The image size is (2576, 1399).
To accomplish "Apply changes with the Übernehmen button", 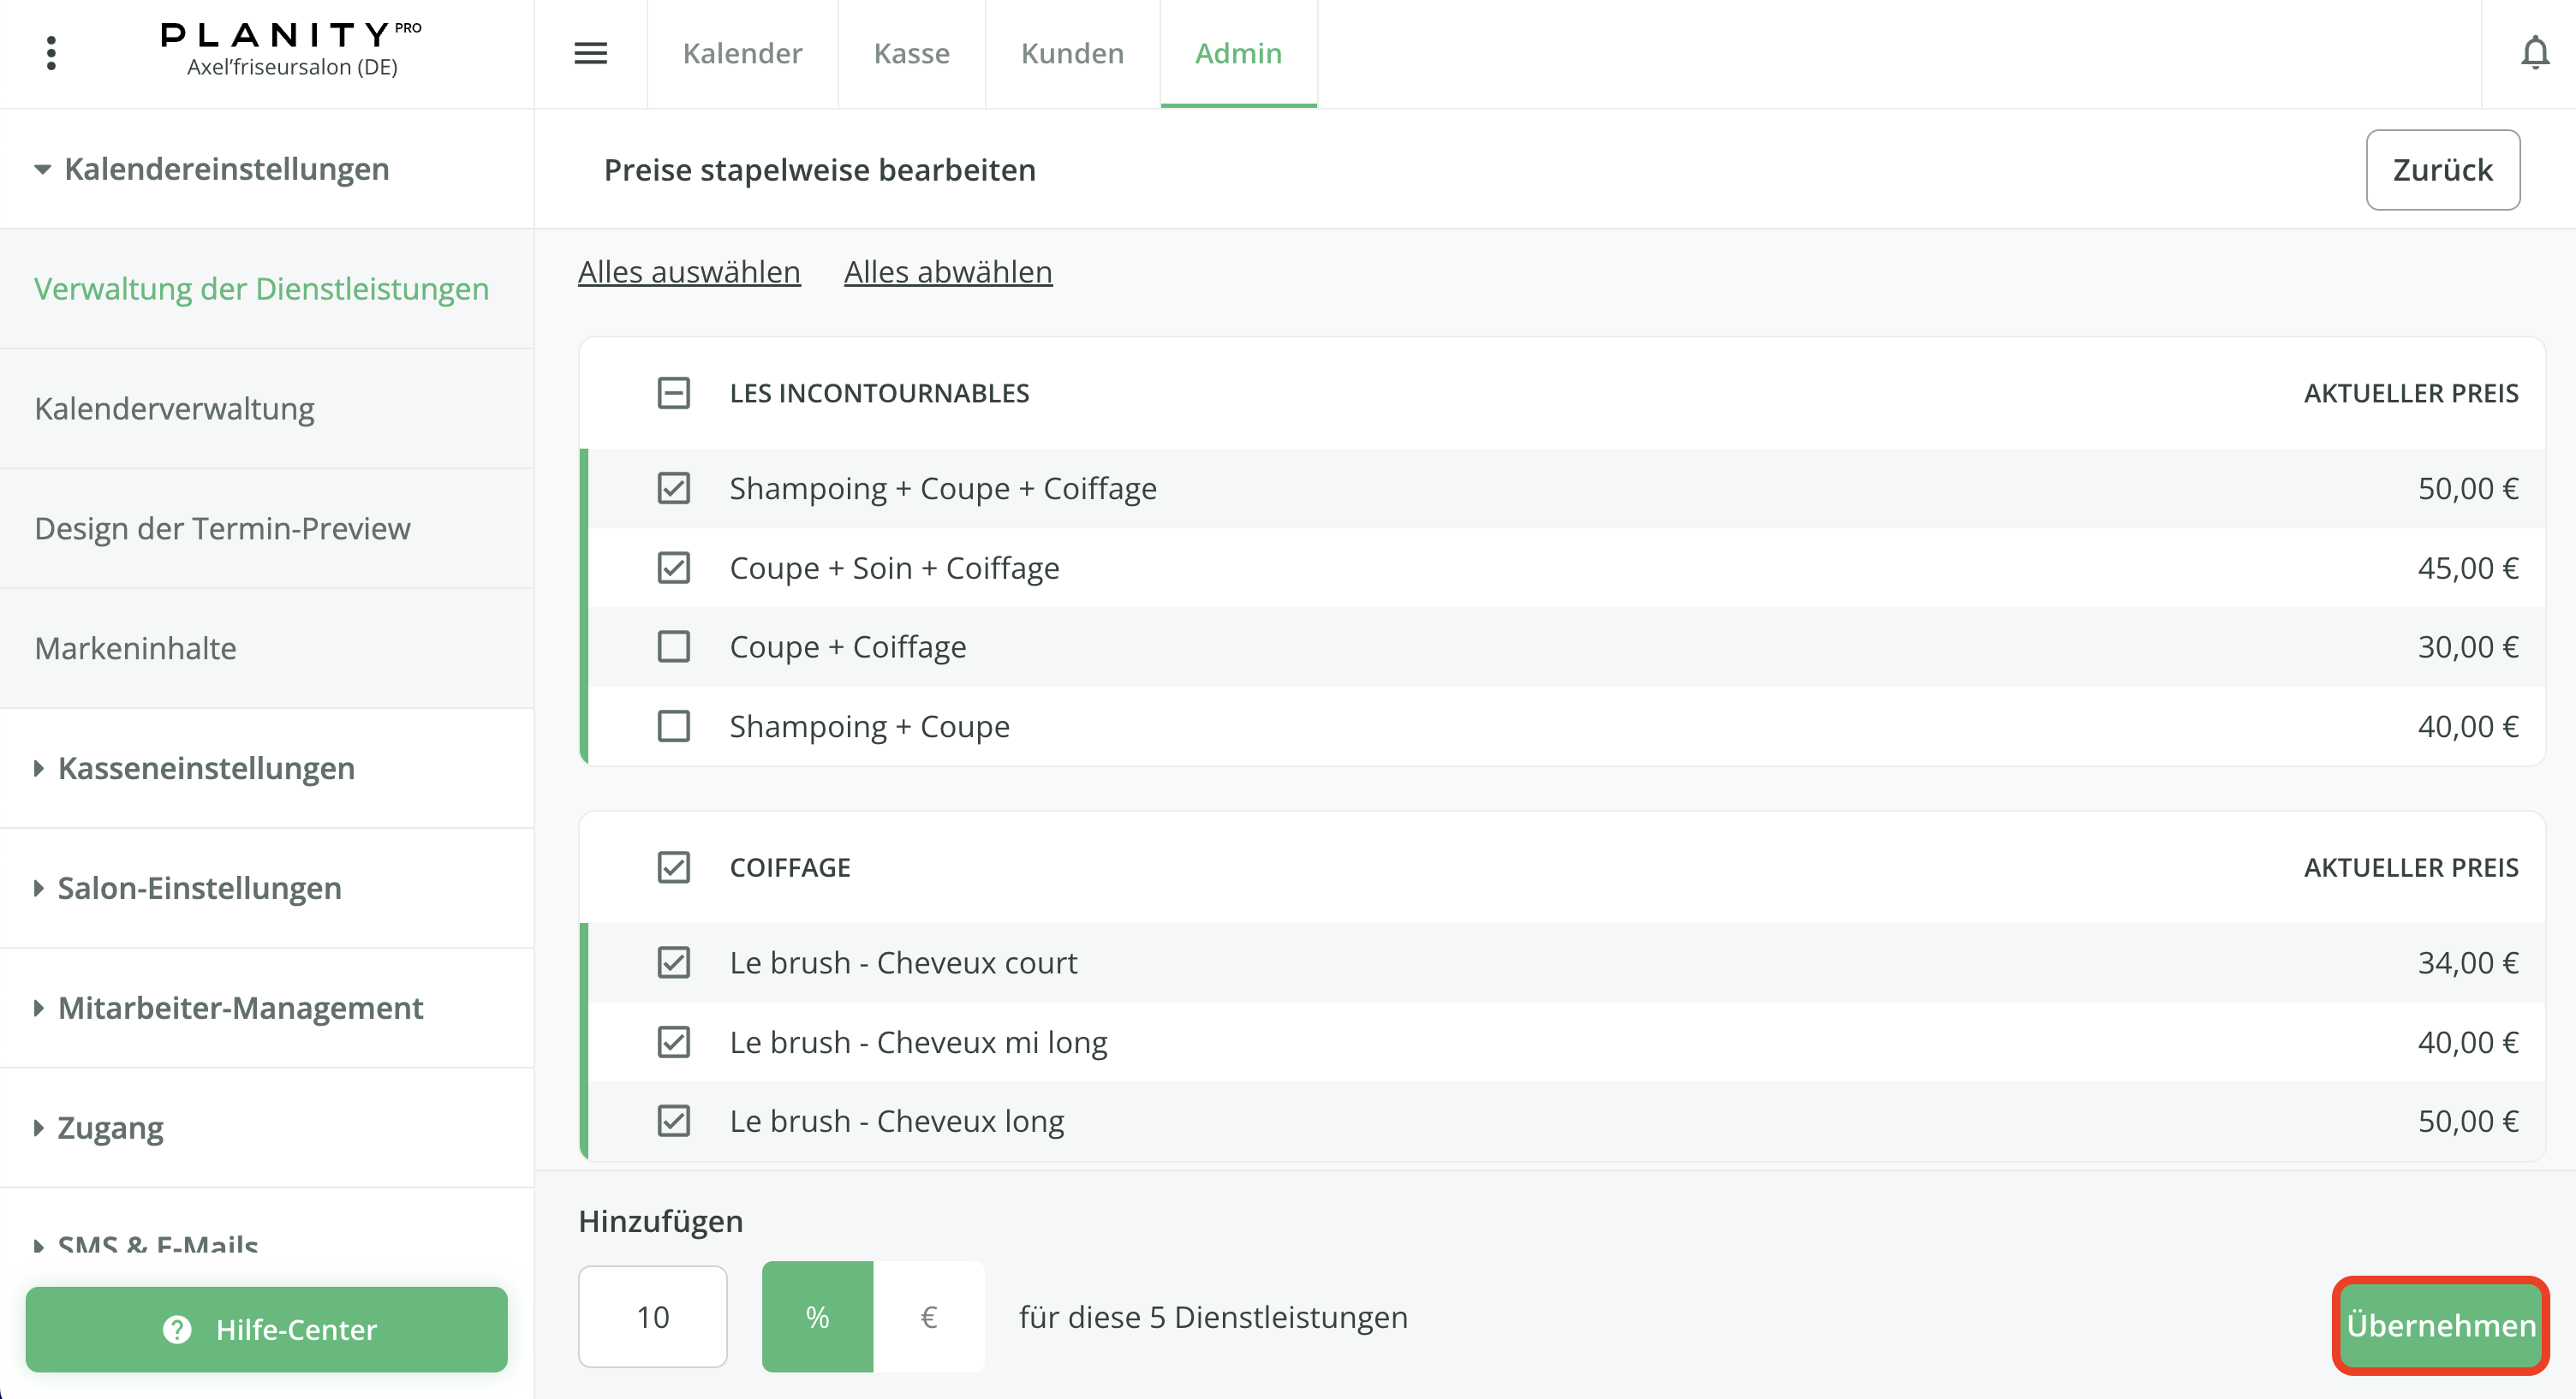I will [2440, 1325].
